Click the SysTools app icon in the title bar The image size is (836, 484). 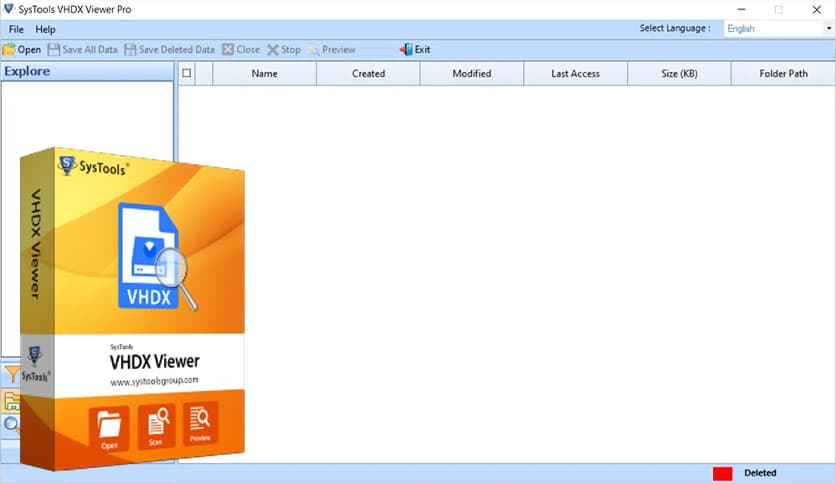pos(9,9)
